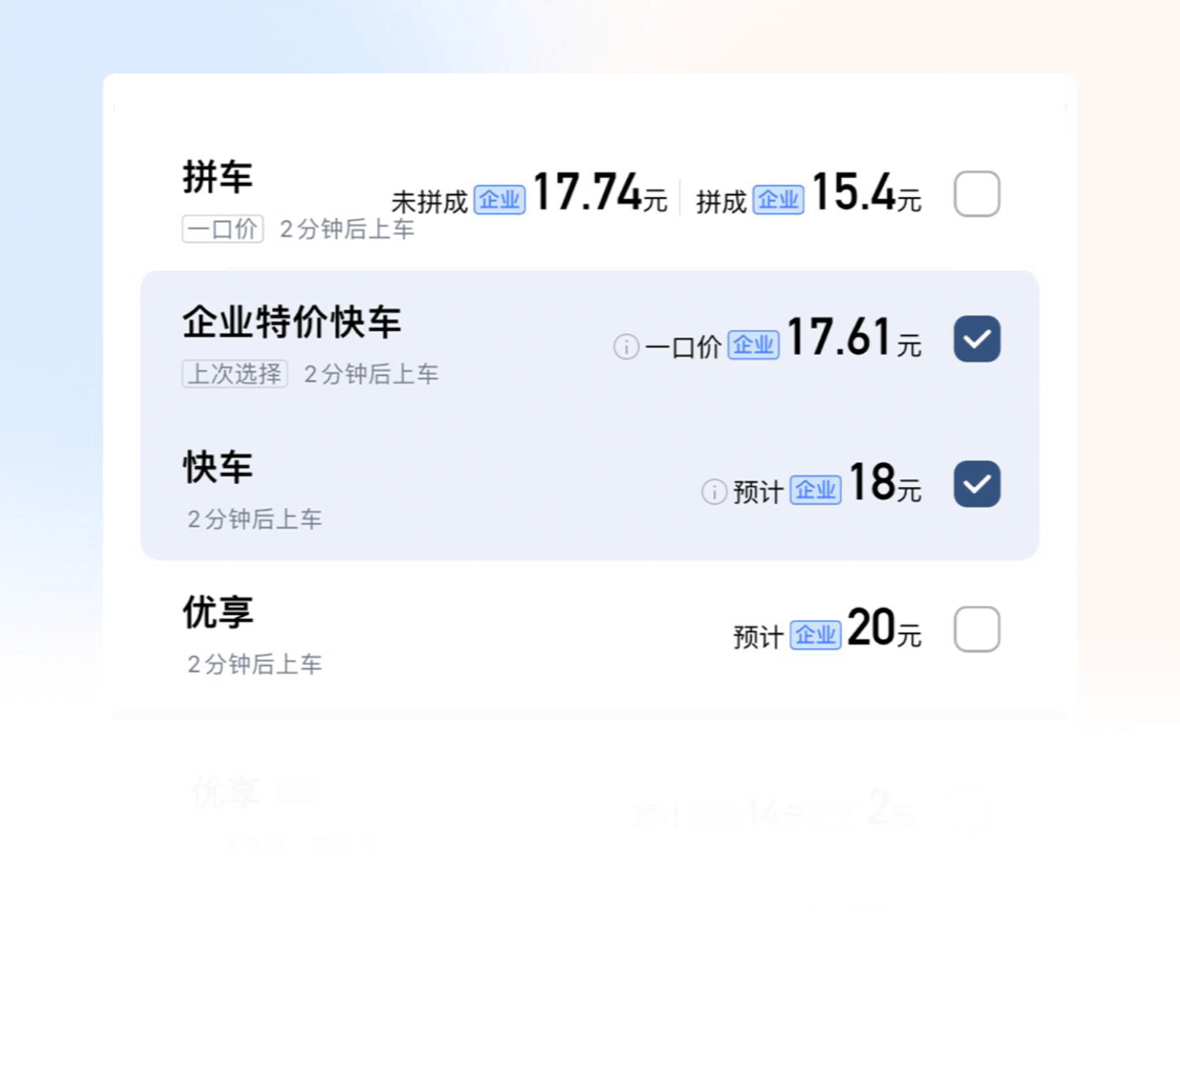The width and height of the screenshot is (1180, 1084).
Task: Click 企业 badge next to 20元 price
Action: point(815,635)
